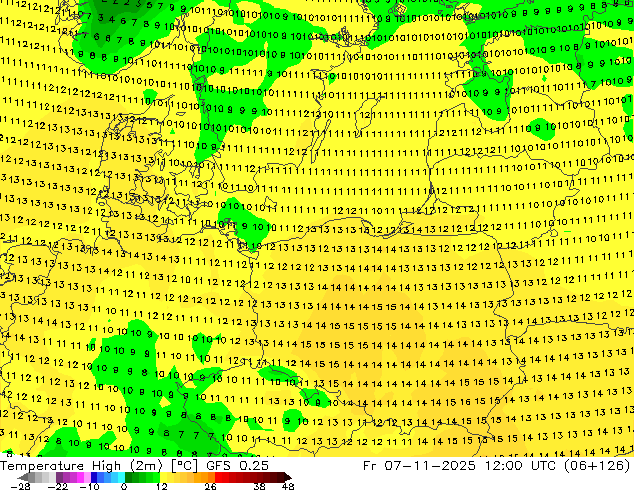The image size is (634, 490).
Task: Click the dark maroon right arrow tip of the legend
Action: point(288,477)
